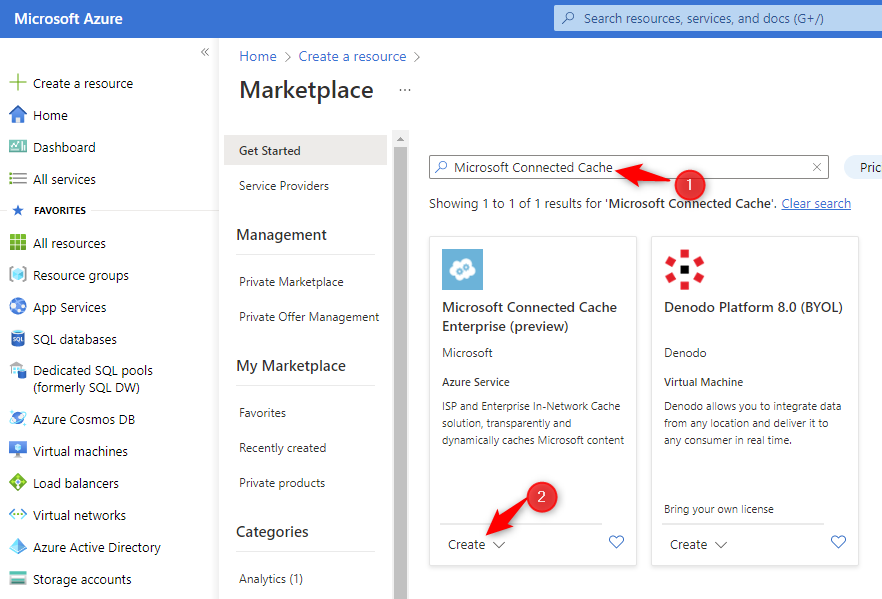Open the Virtual machines sidebar icon
Image resolution: width=882 pixels, height=599 pixels.
click(17, 451)
